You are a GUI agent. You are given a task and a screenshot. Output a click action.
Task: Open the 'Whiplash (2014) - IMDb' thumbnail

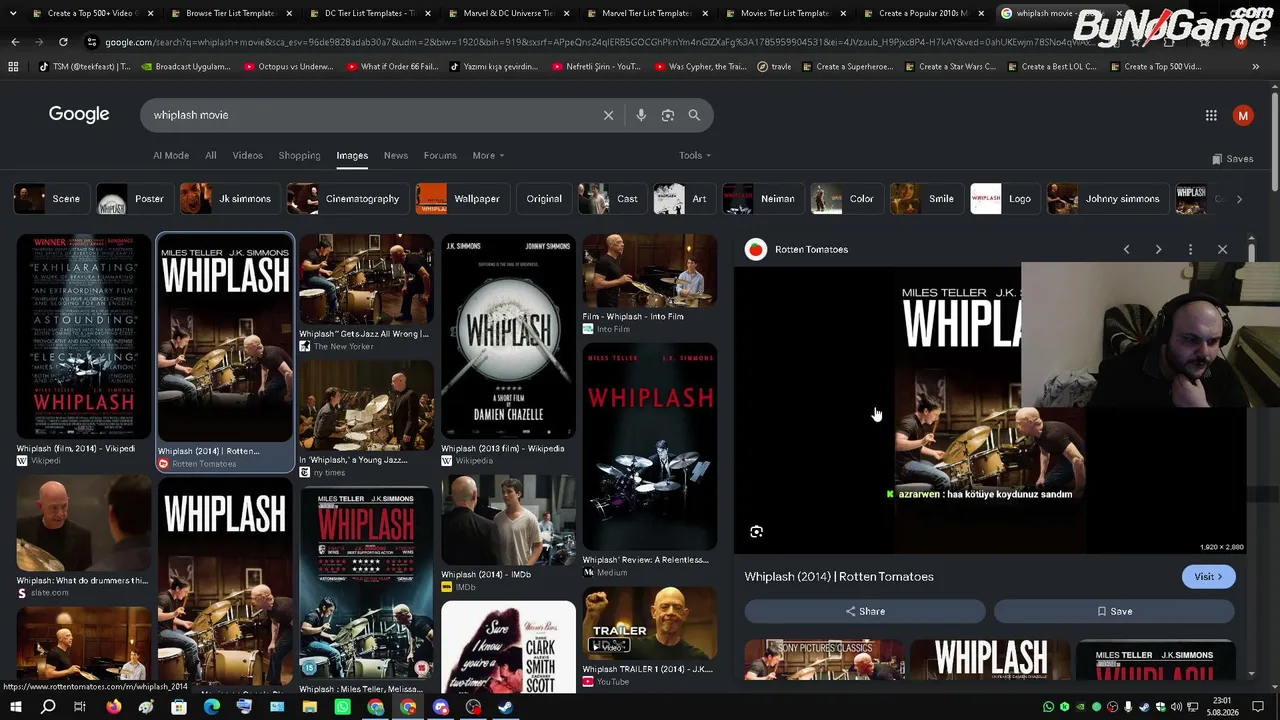[x=508, y=520]
